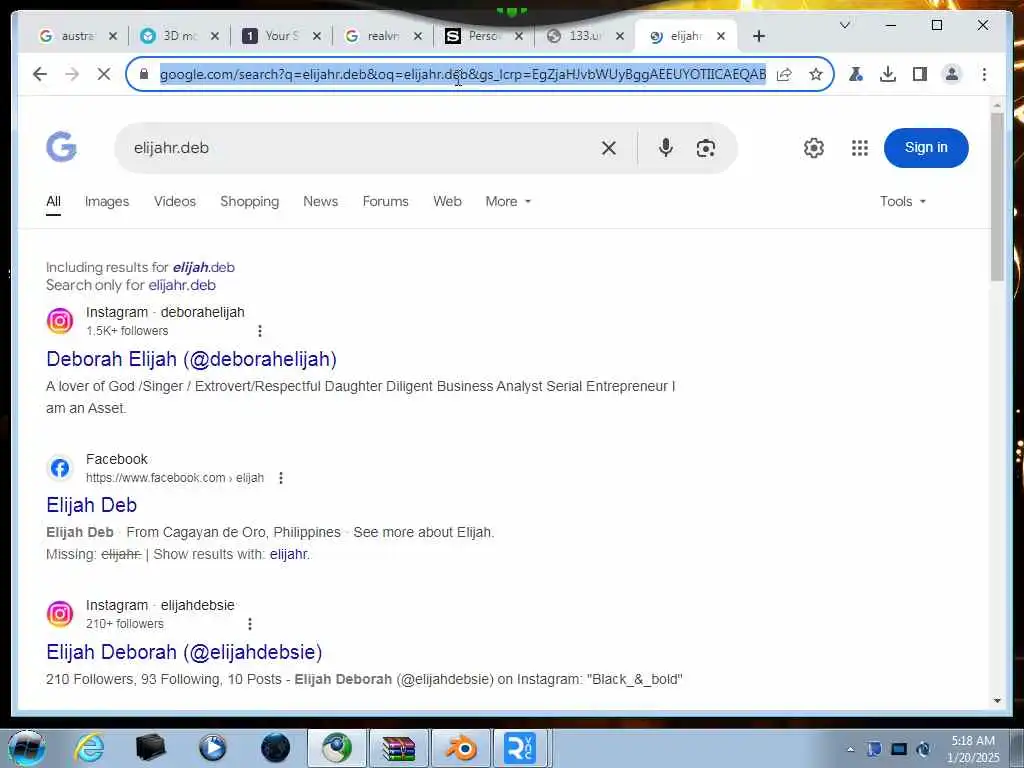Open the Chrome profile avatar

(x=952, y=74)
